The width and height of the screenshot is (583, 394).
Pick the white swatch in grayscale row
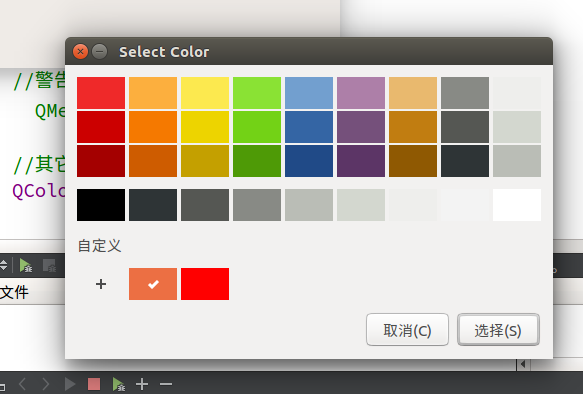point(517,205)
